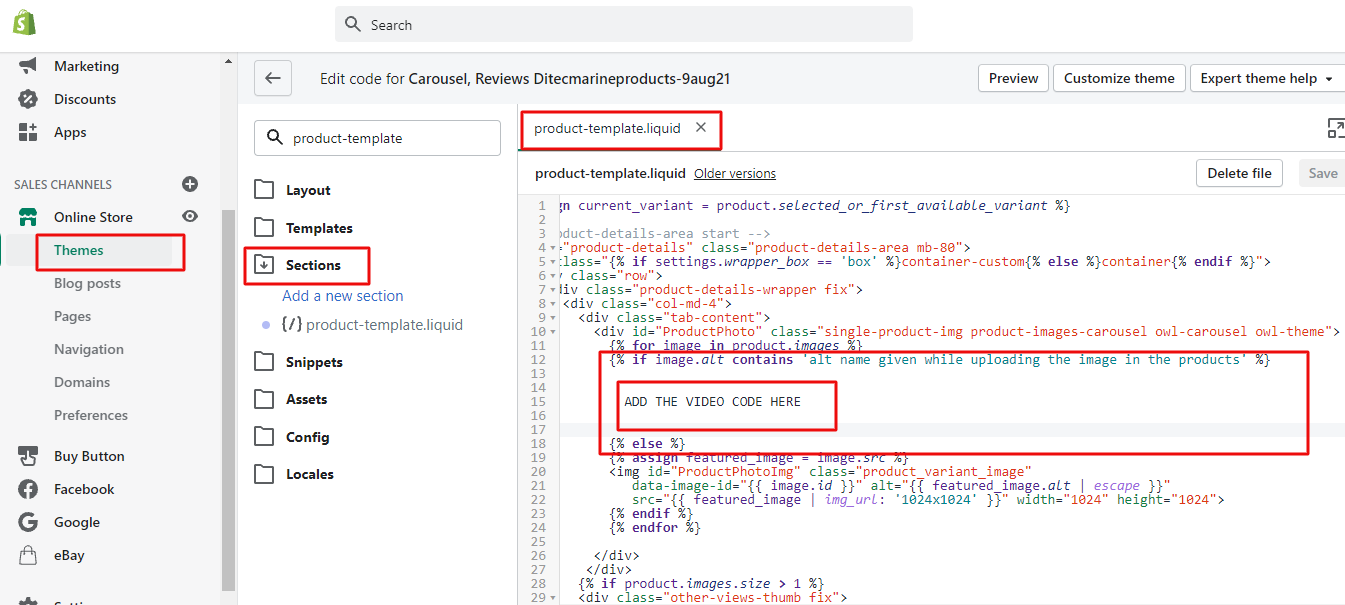Select Themes in the sidebar
Viewport: 1345px width, 605px height.
point(79,250)
